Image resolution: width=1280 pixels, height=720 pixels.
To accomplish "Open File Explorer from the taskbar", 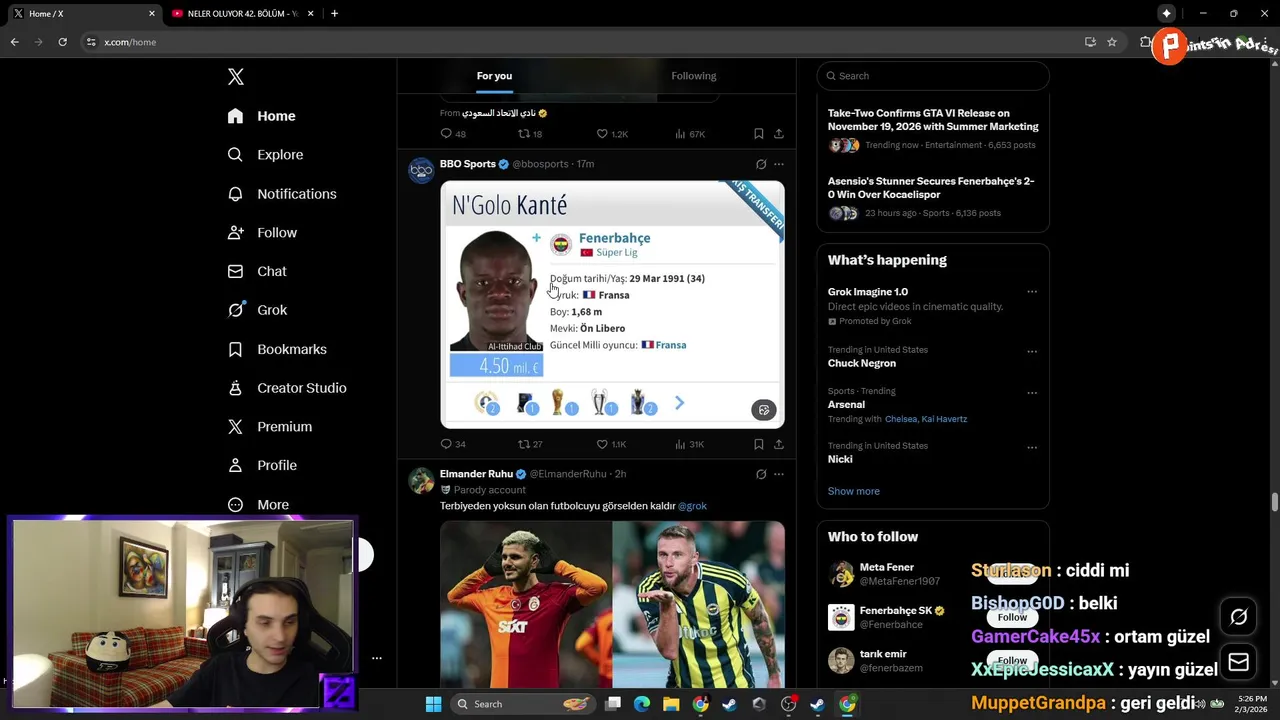I will point(671,704).
